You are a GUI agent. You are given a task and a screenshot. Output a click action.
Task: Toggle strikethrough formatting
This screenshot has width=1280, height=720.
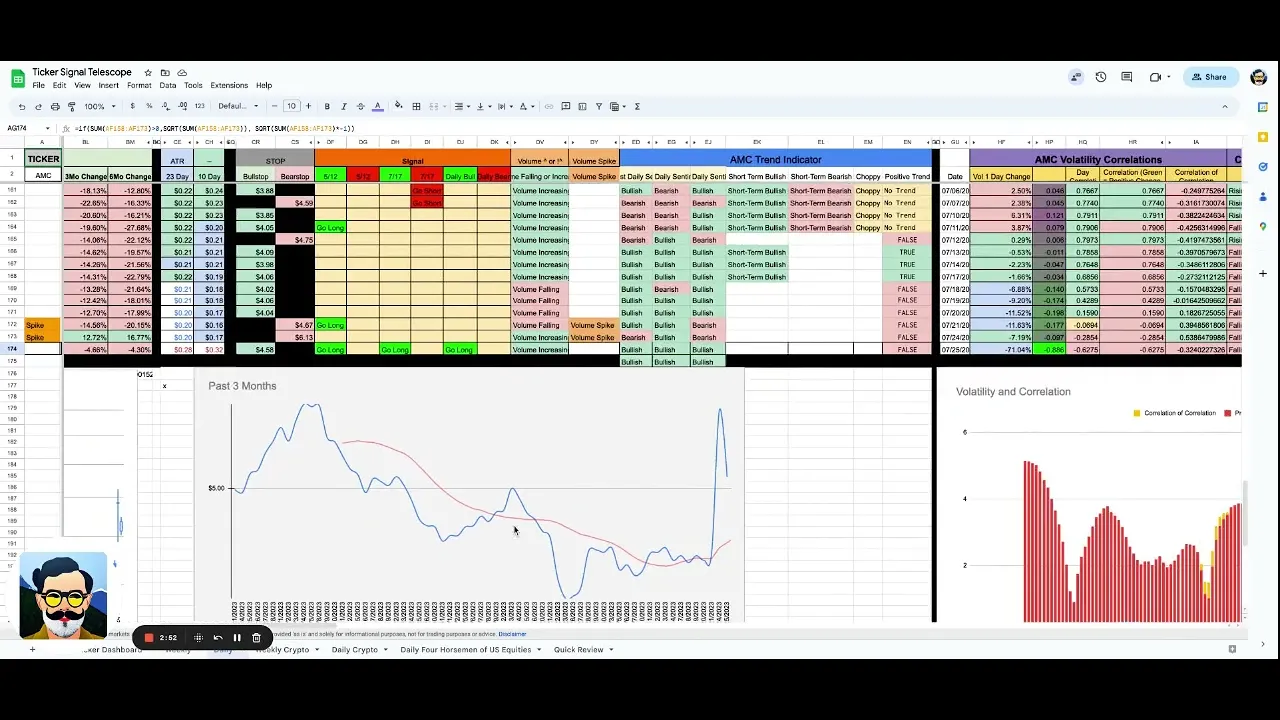tap(360, 106)
